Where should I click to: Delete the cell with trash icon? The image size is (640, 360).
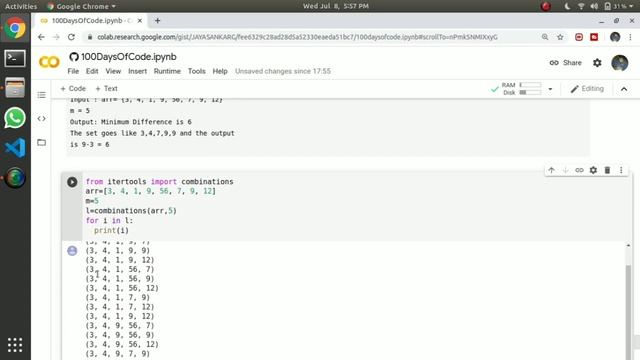[607, 170]
